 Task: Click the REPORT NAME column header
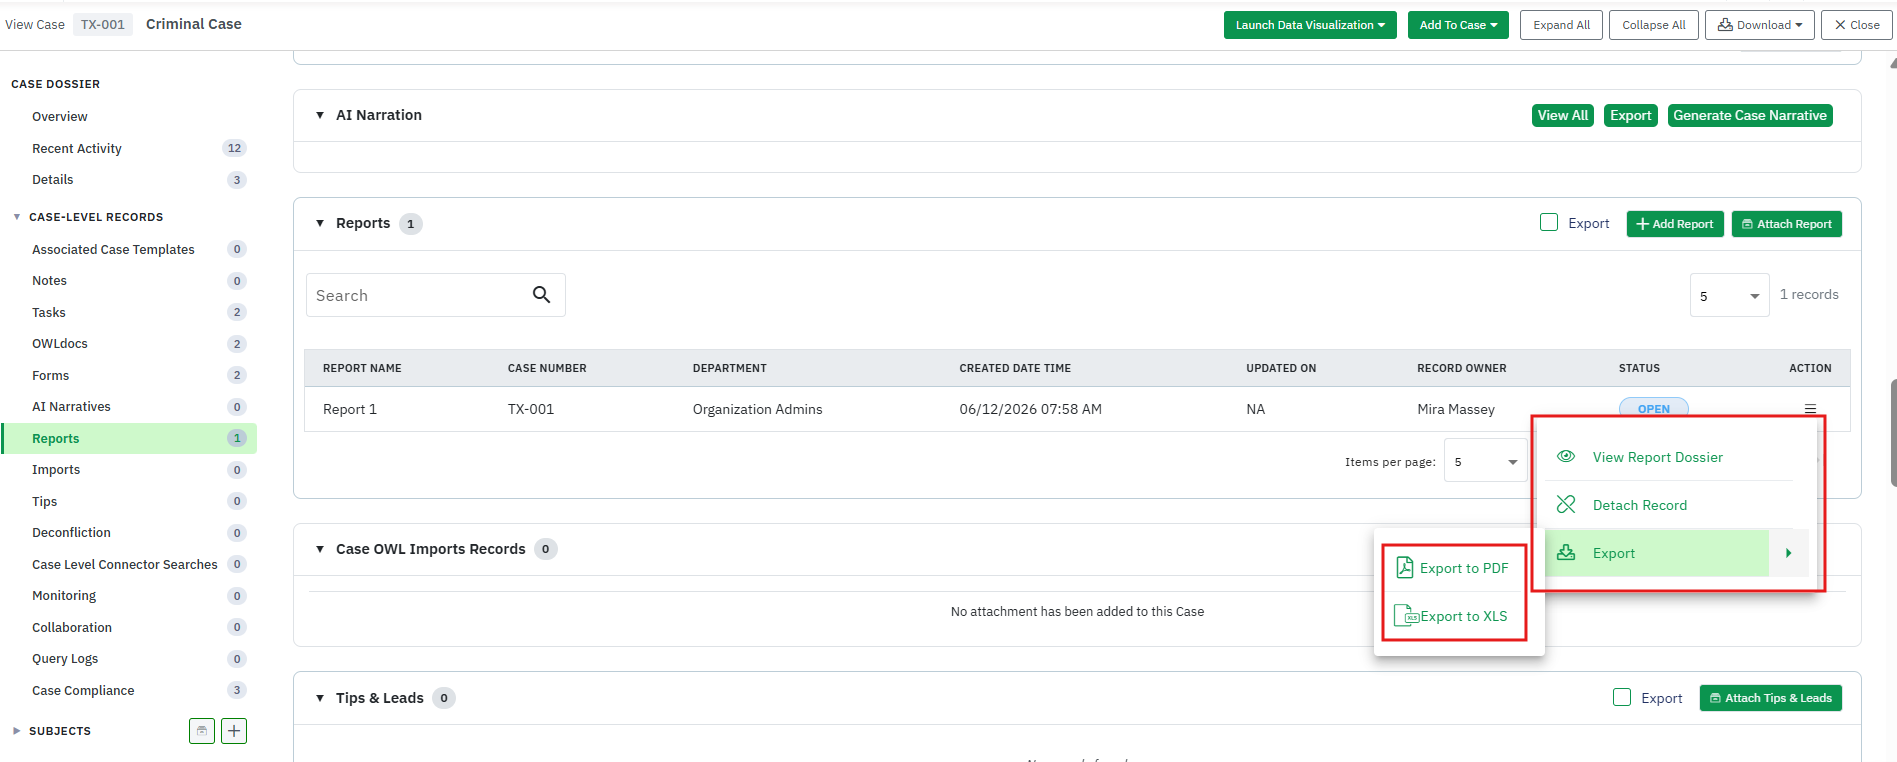tap(362, 368)
